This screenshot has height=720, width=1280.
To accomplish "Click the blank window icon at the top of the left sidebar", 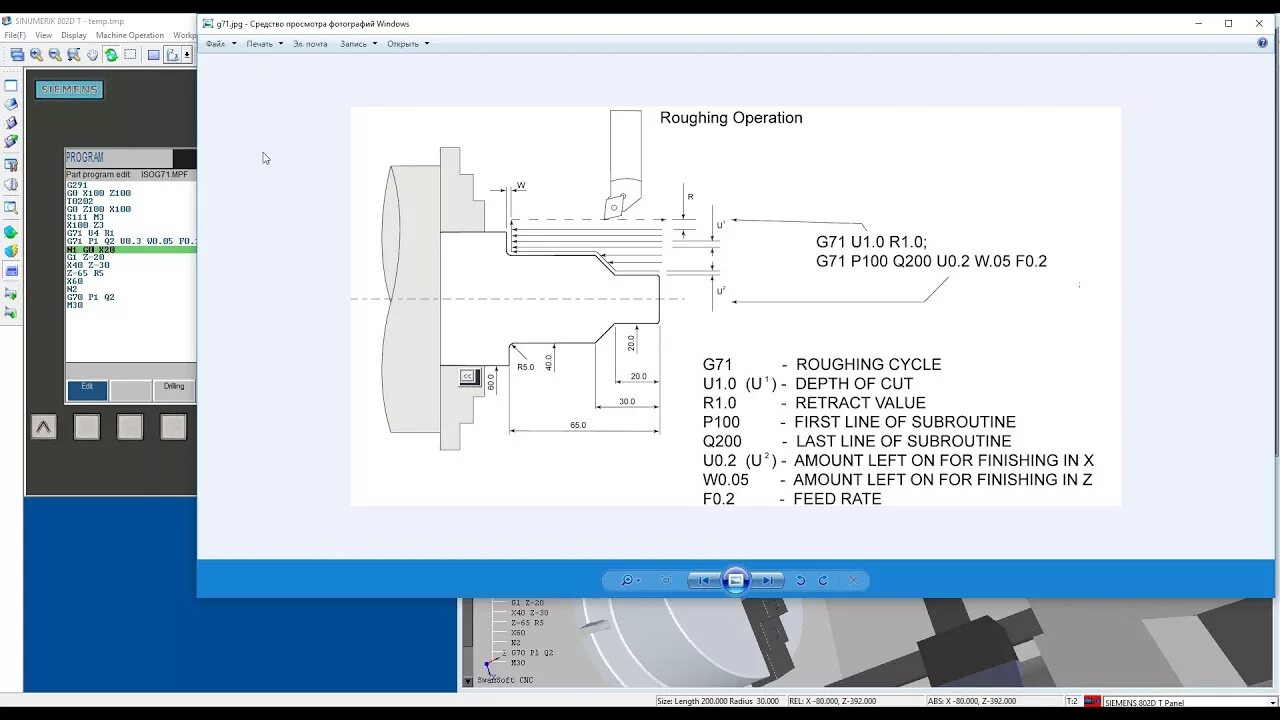I will coord(11,85).
